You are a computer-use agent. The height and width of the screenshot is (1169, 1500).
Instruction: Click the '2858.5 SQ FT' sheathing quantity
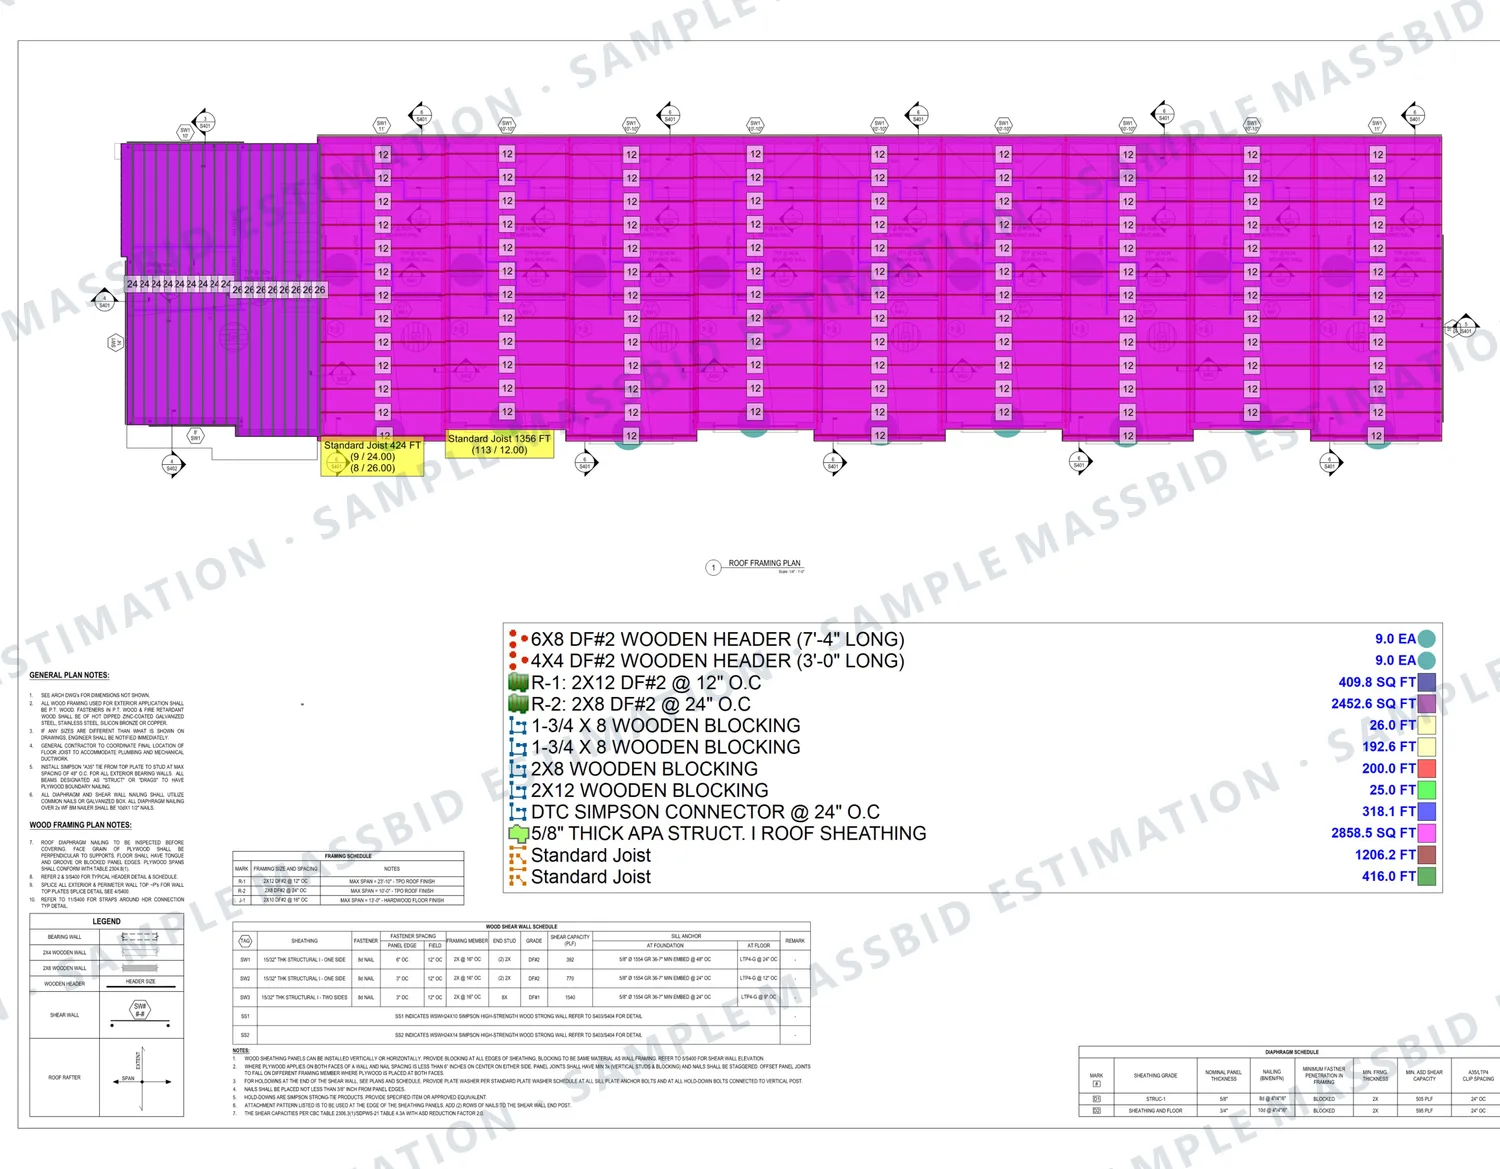pyautogui.click(x=1373, y=834)
